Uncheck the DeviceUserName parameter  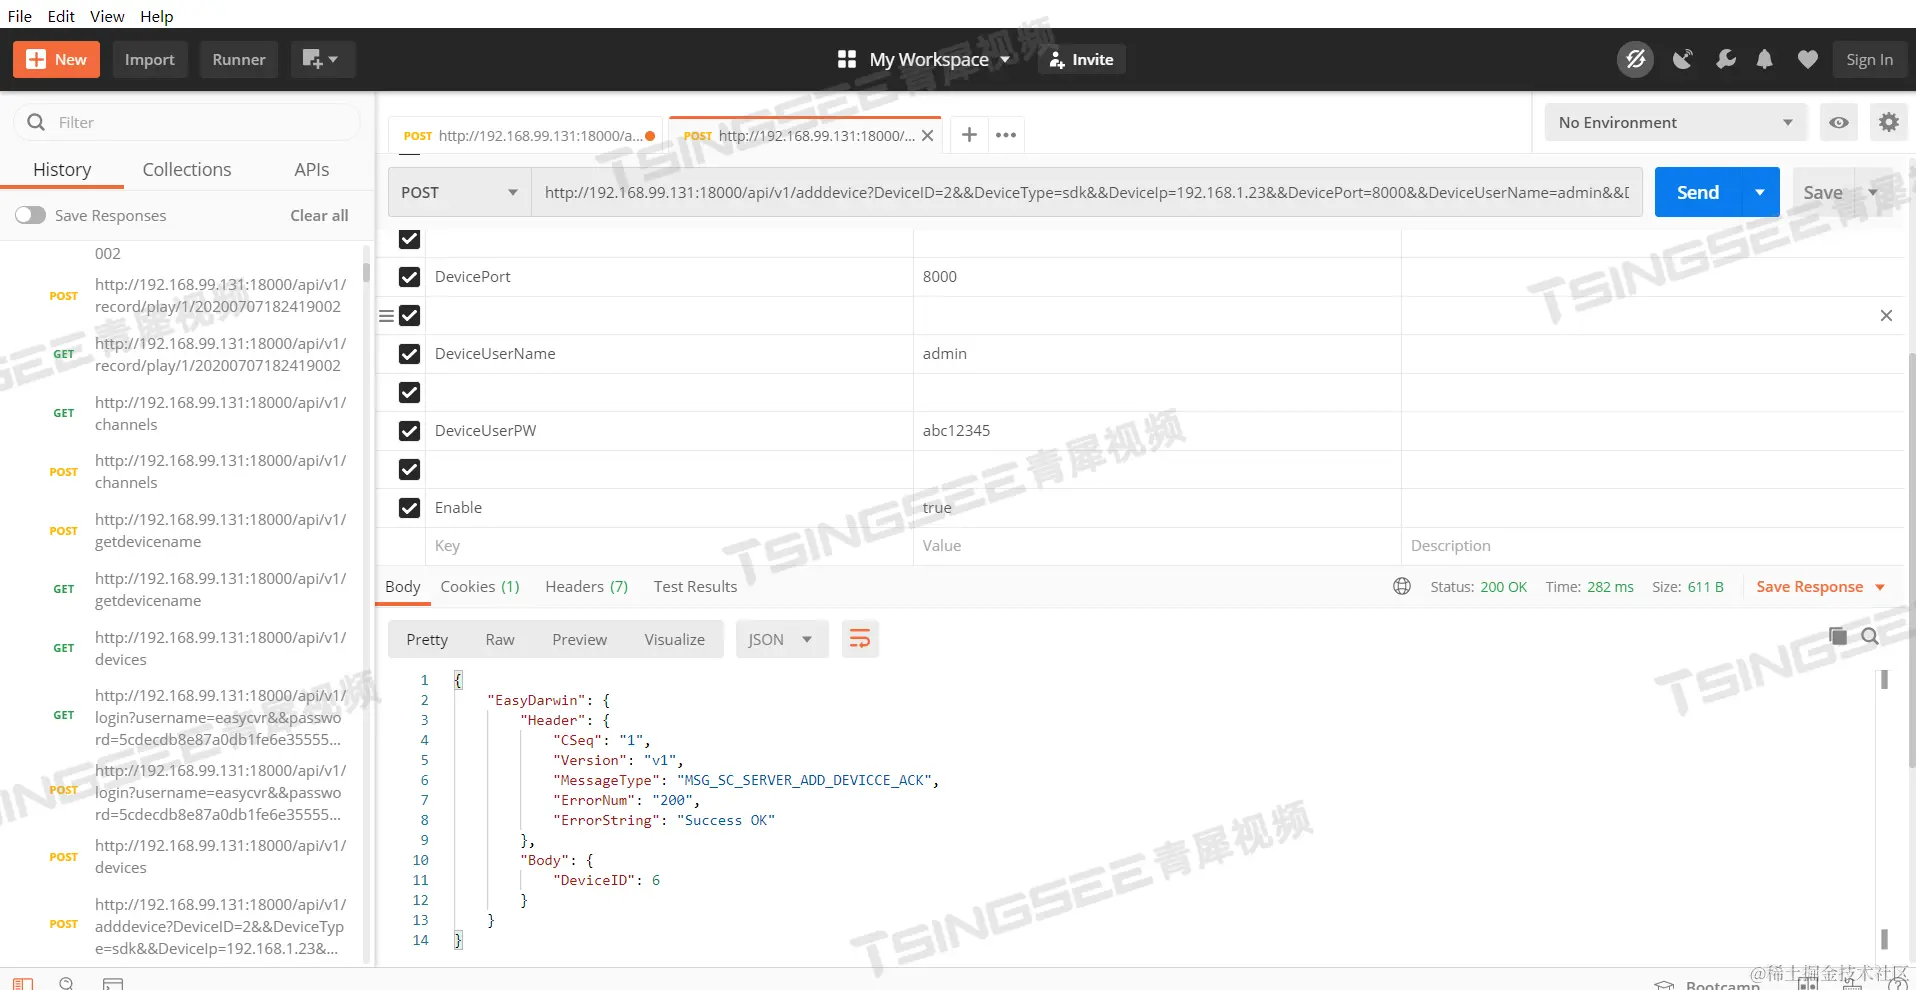click(x=409, y=354)
